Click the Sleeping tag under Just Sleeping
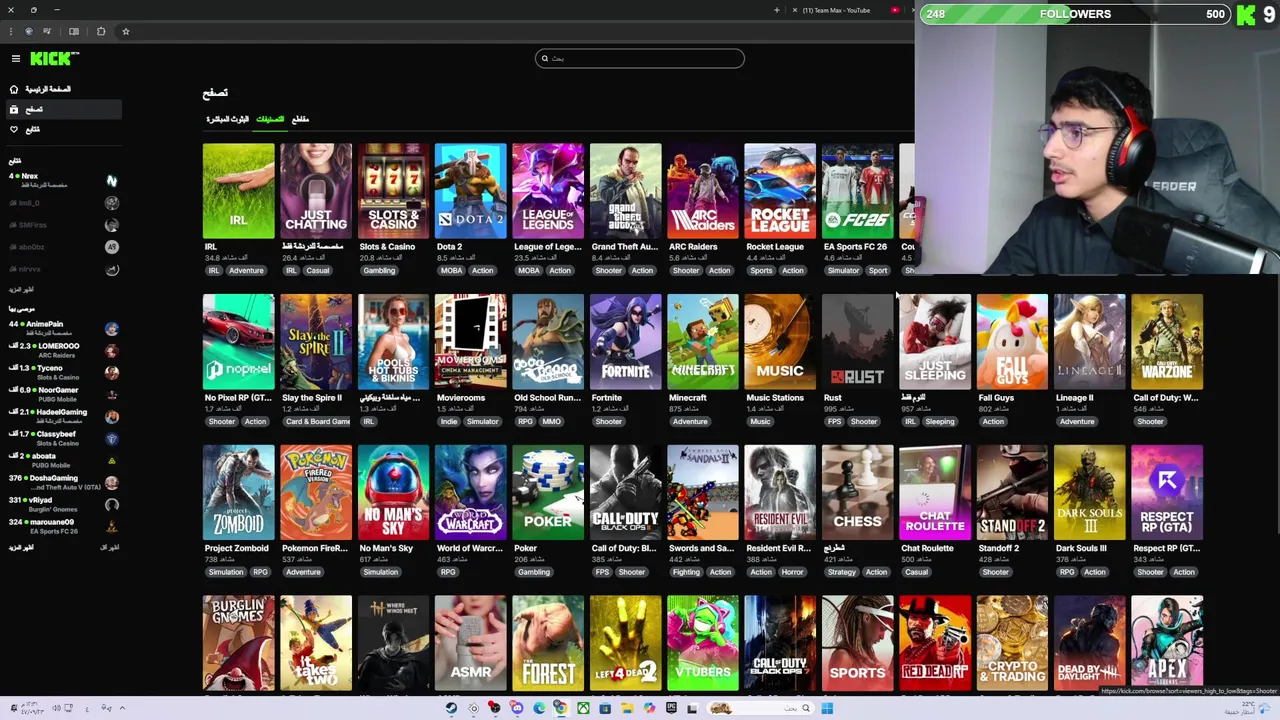The image size is (1280, 720). (940, 422)
